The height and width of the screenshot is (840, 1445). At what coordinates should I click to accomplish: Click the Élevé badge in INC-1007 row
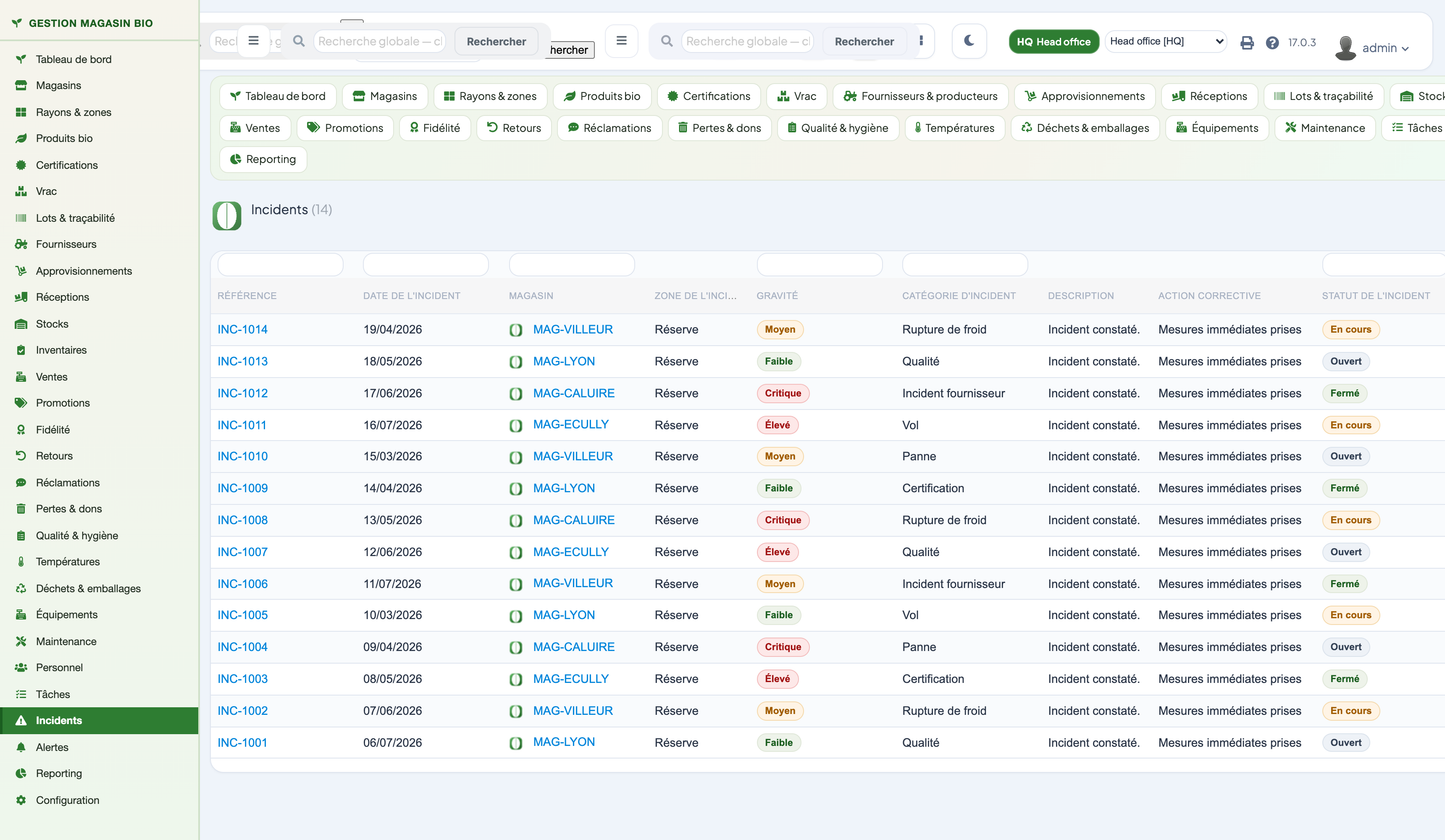[778, 552]
